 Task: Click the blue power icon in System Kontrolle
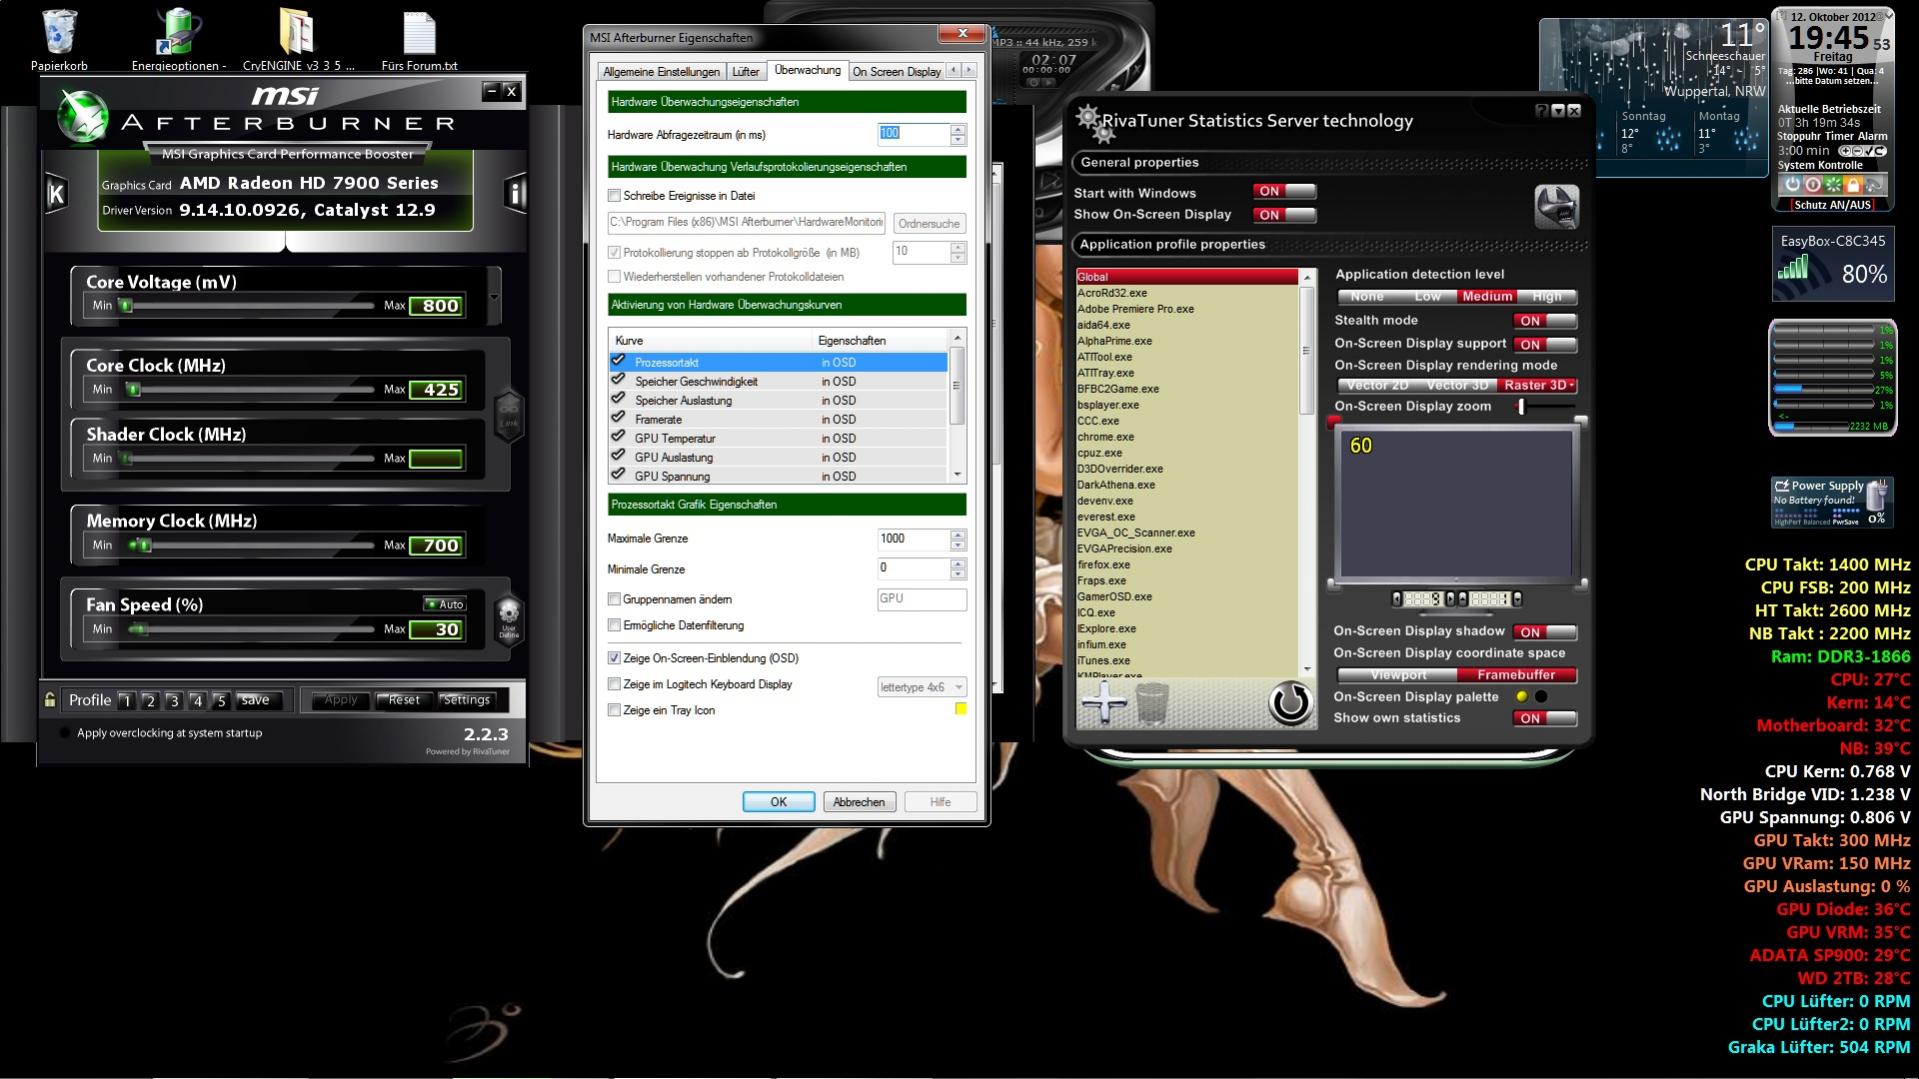[x=1792, y=184]
